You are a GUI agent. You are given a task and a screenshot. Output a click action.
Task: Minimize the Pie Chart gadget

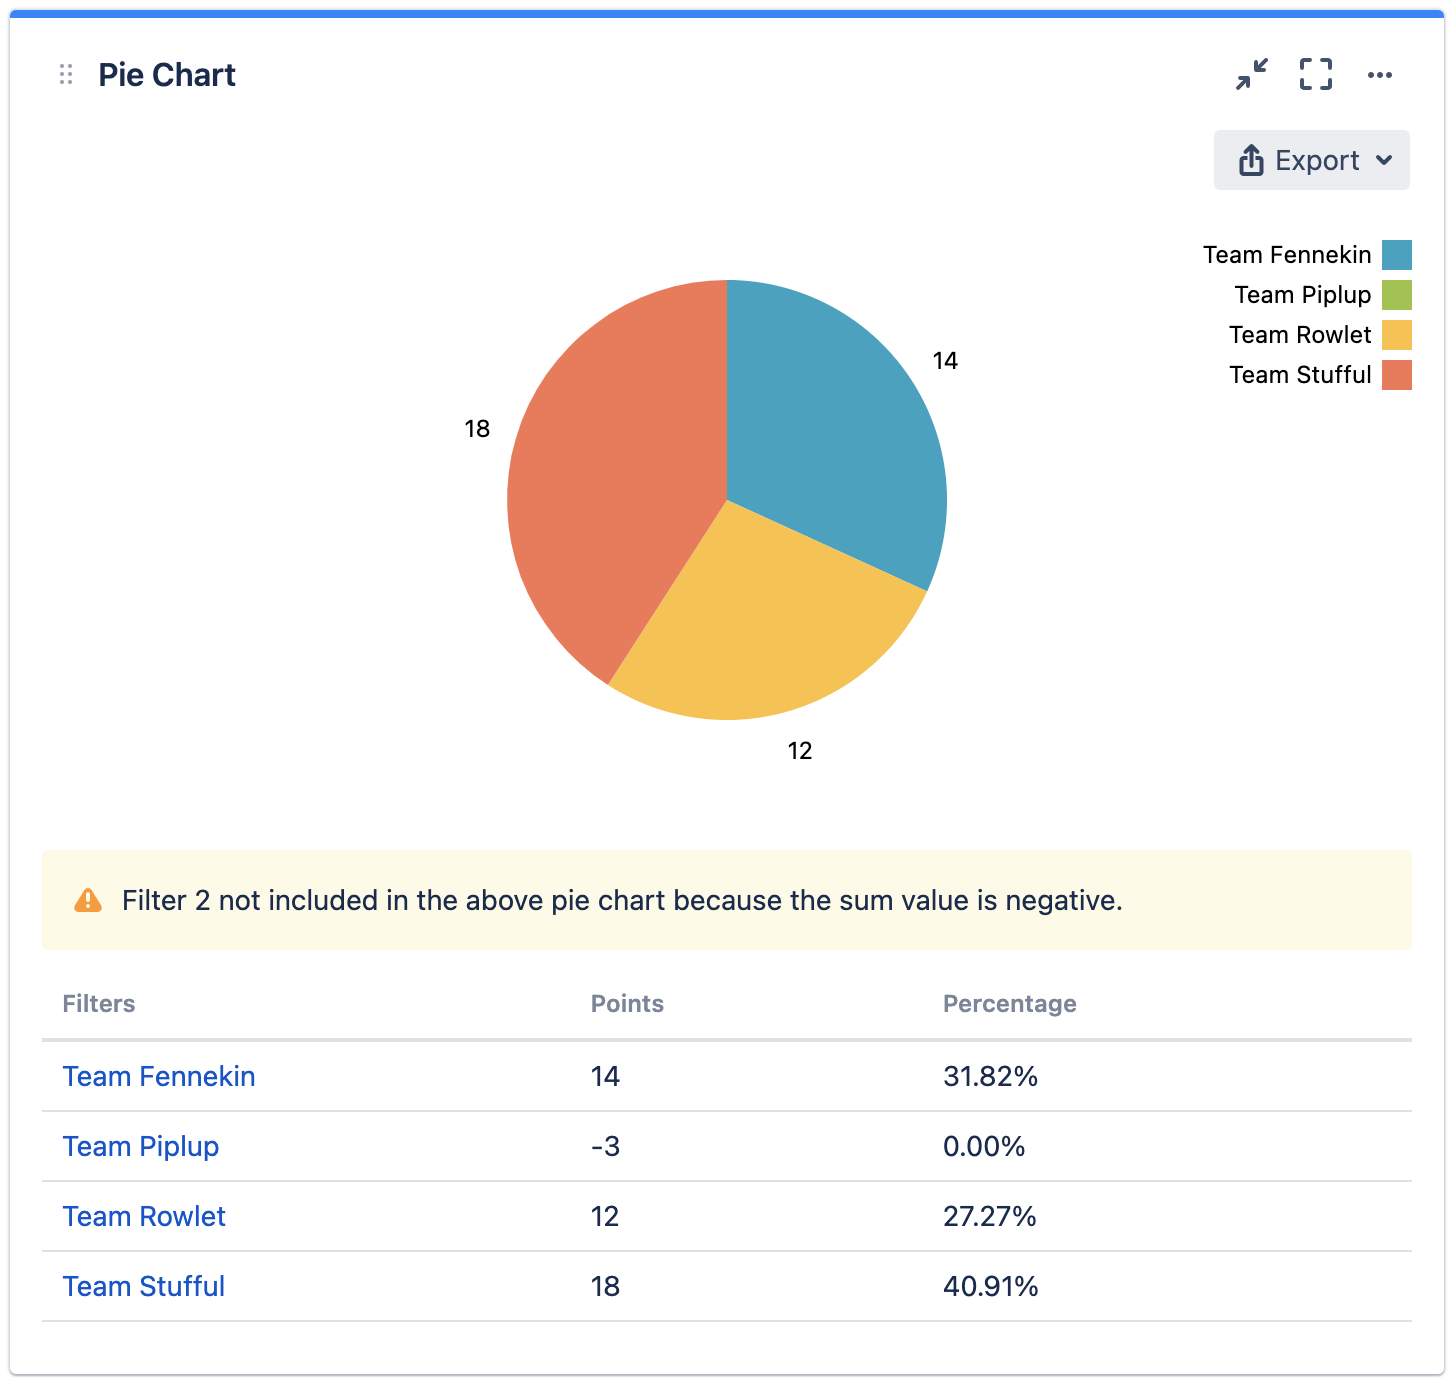pyautogui.click(x=1251, y=75)
